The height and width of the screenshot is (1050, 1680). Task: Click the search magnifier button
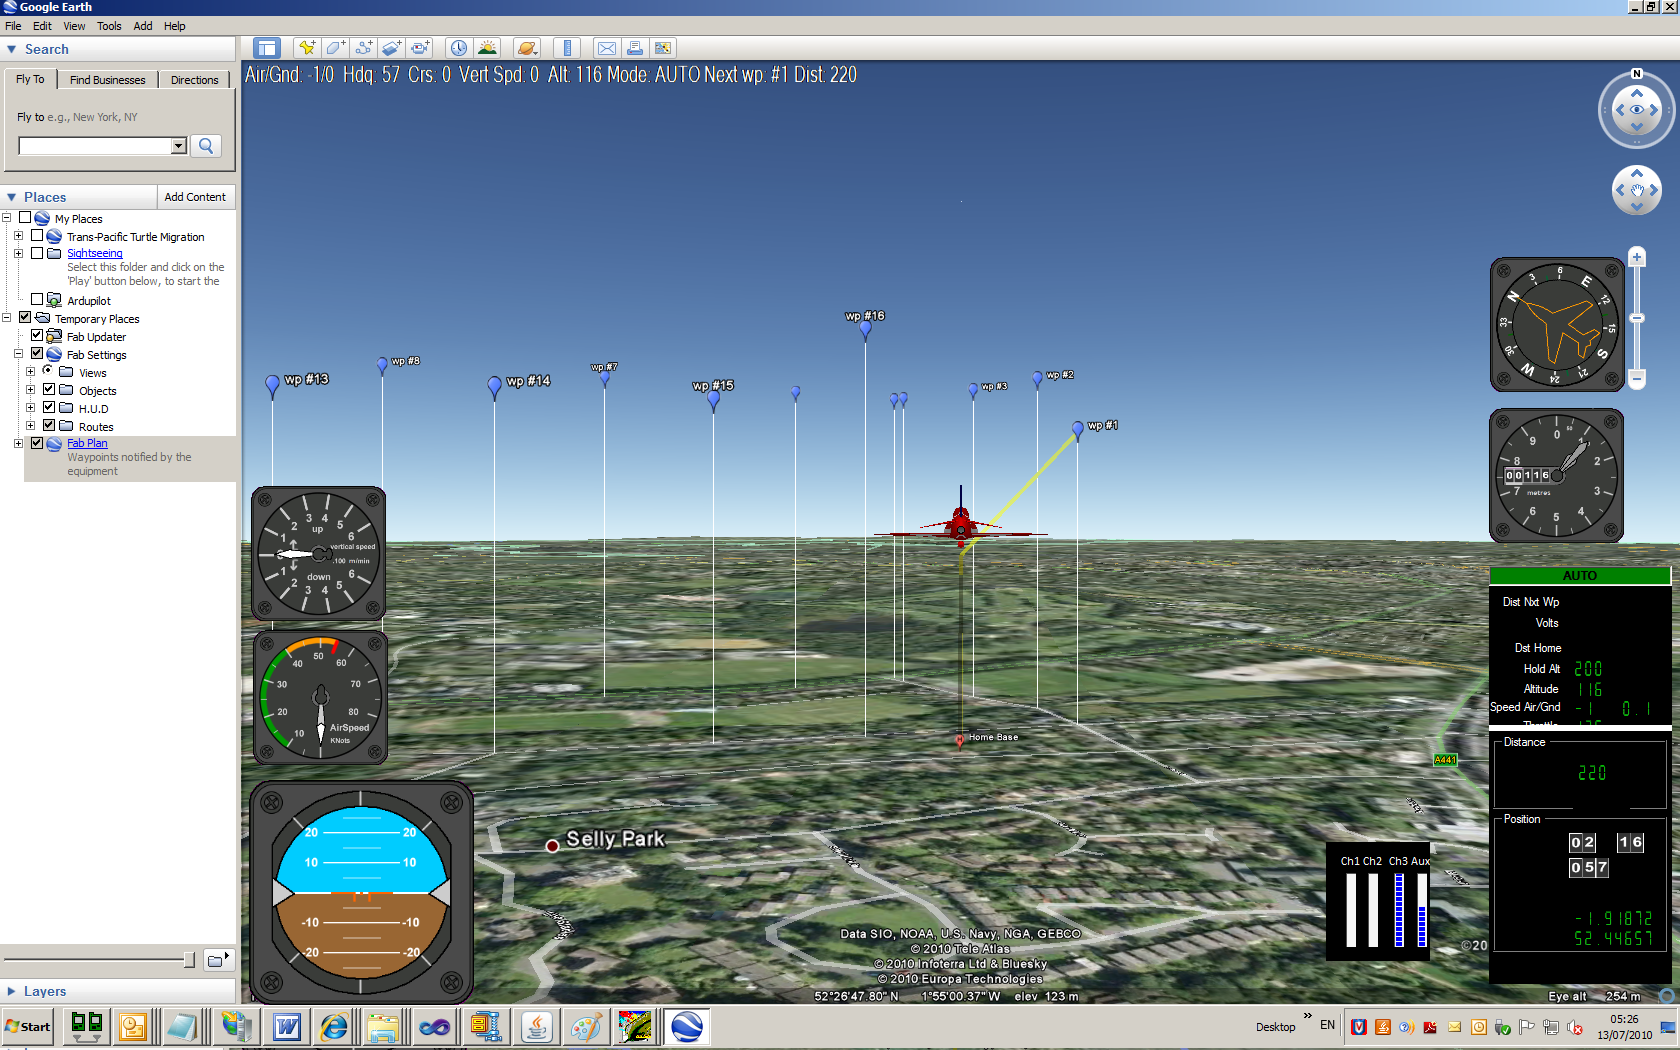pyautogui.click(x=206, y=146)
